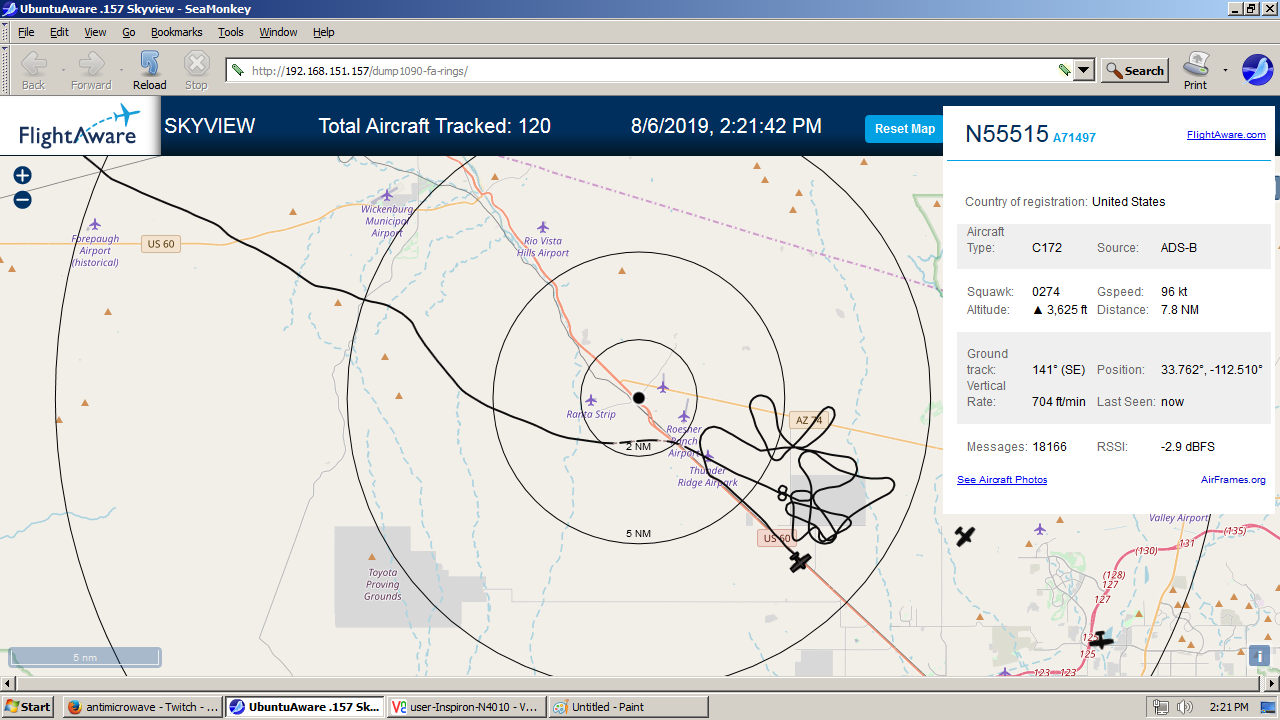Open the AirFrames.org link
Viewport: 1280px width, 720px height.
1233,480
